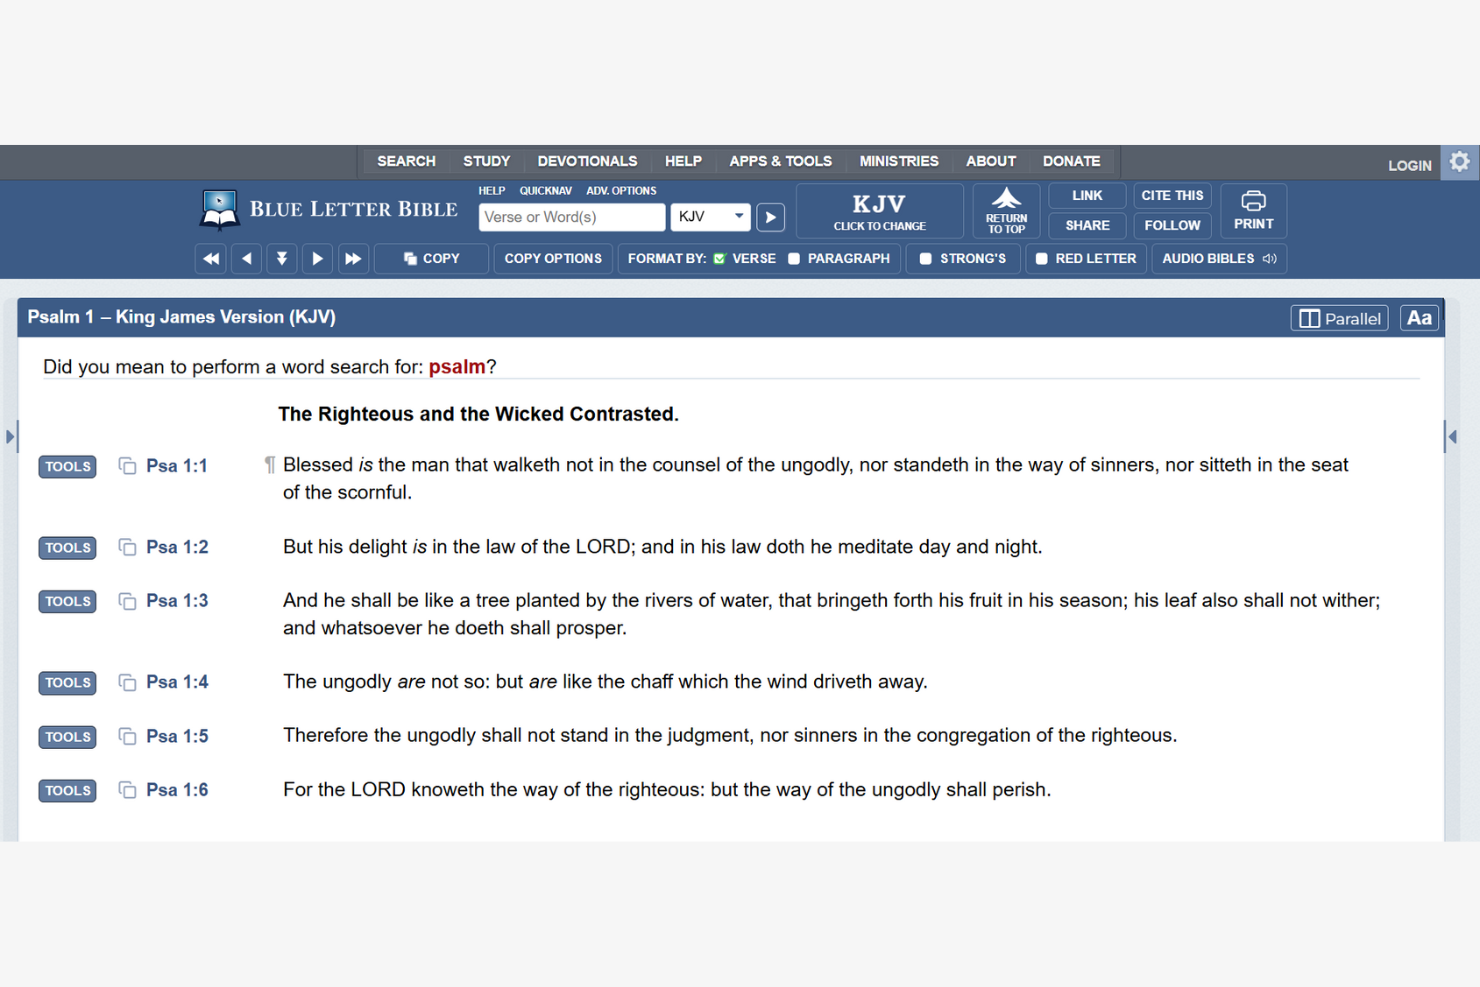Click the small Help link above search

491,191
